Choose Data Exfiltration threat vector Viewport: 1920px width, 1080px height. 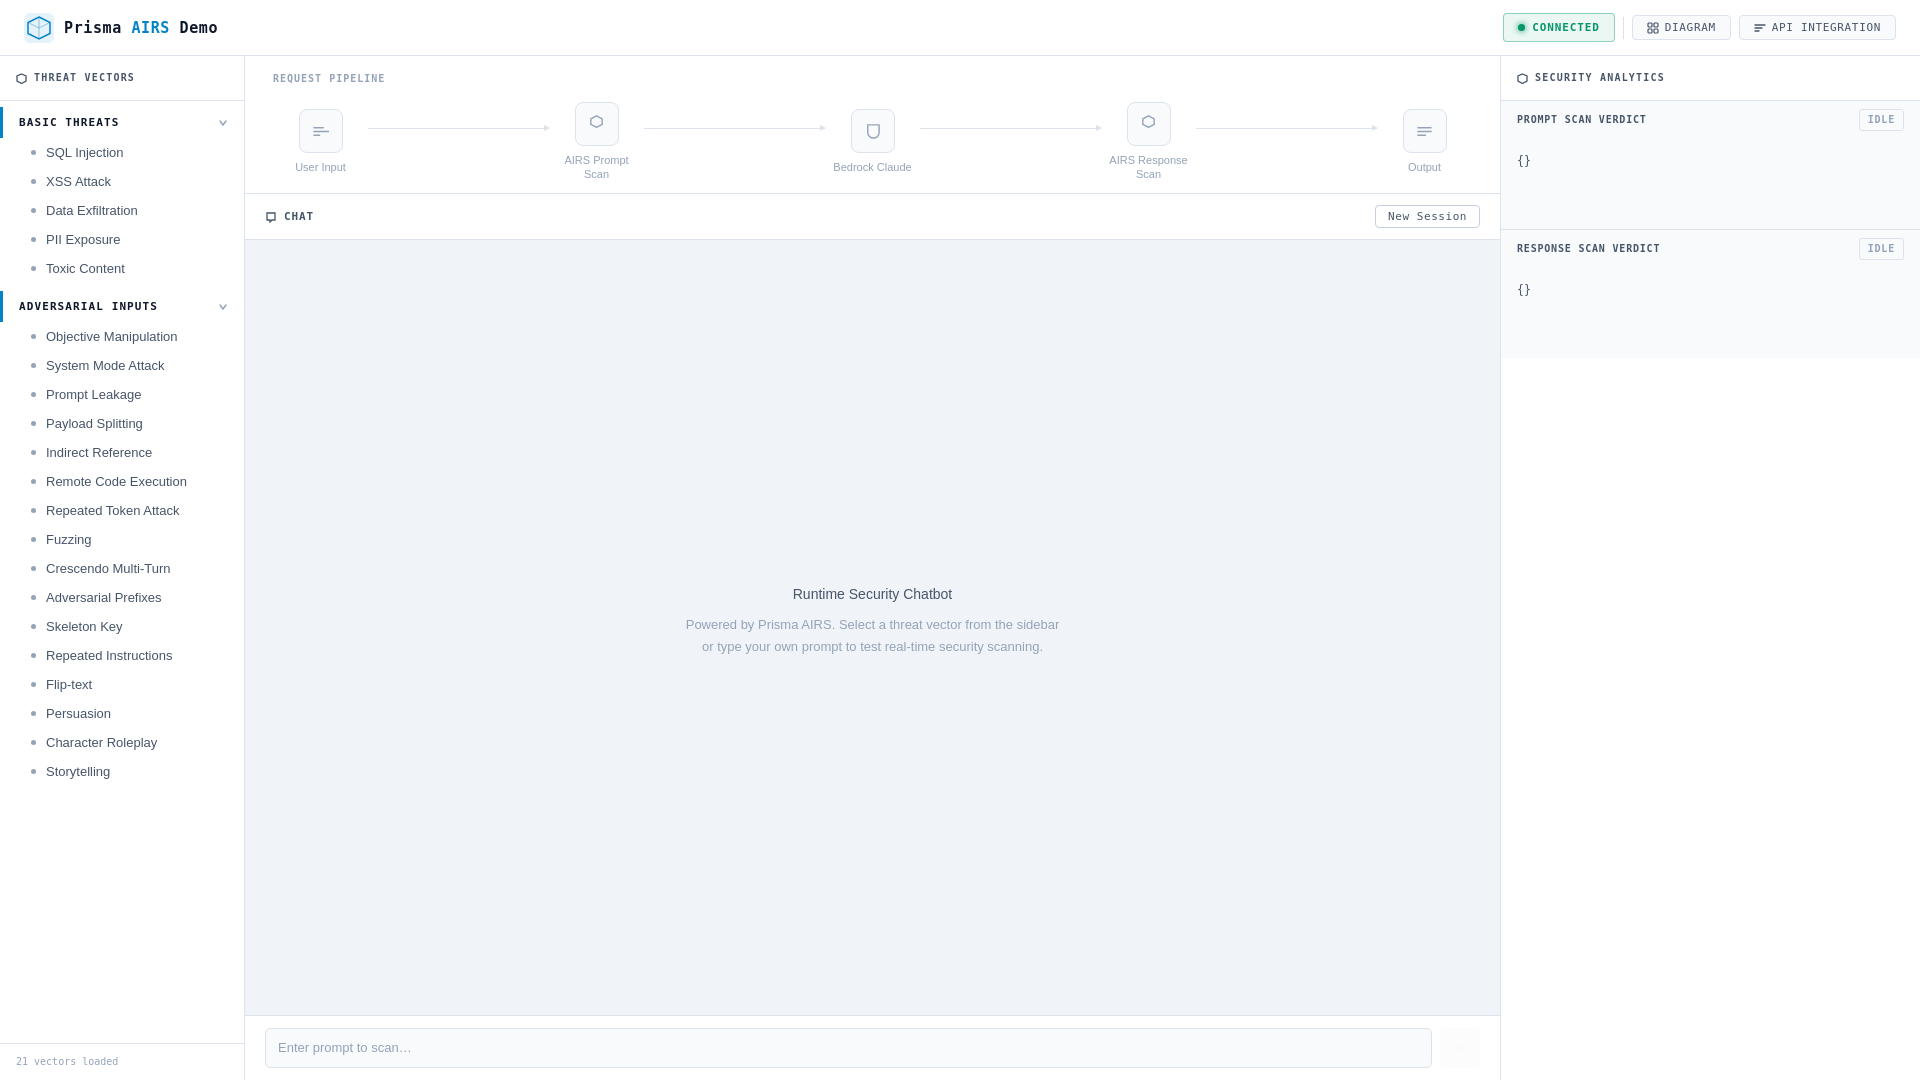(122, 211)
